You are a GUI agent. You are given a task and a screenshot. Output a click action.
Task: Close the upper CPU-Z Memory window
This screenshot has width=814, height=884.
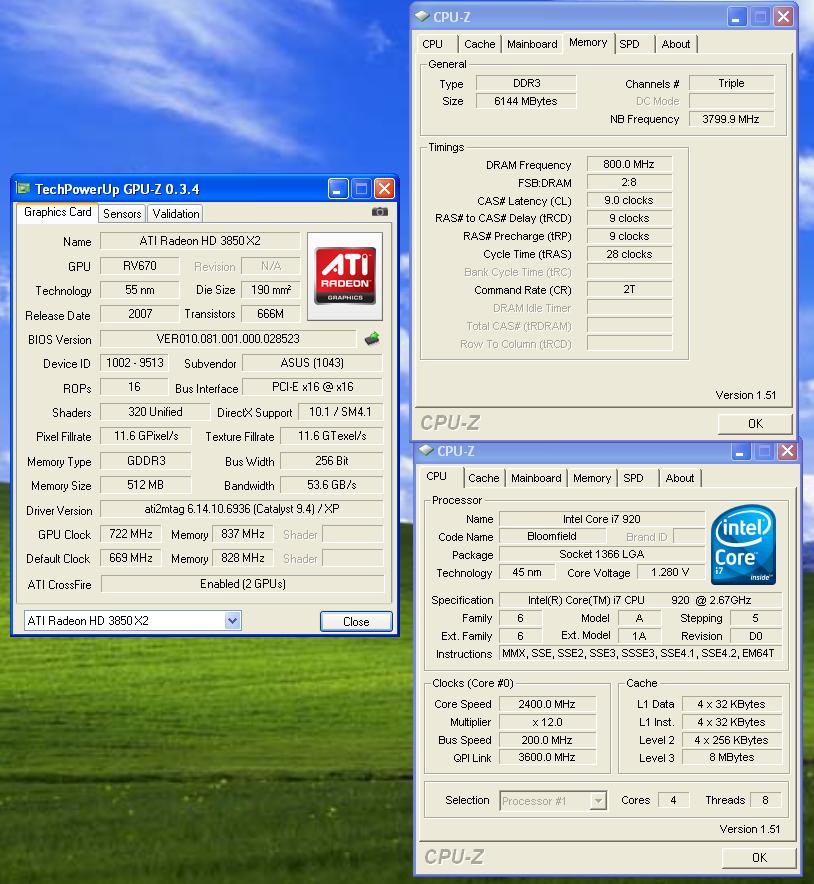(x=783, y=17)
